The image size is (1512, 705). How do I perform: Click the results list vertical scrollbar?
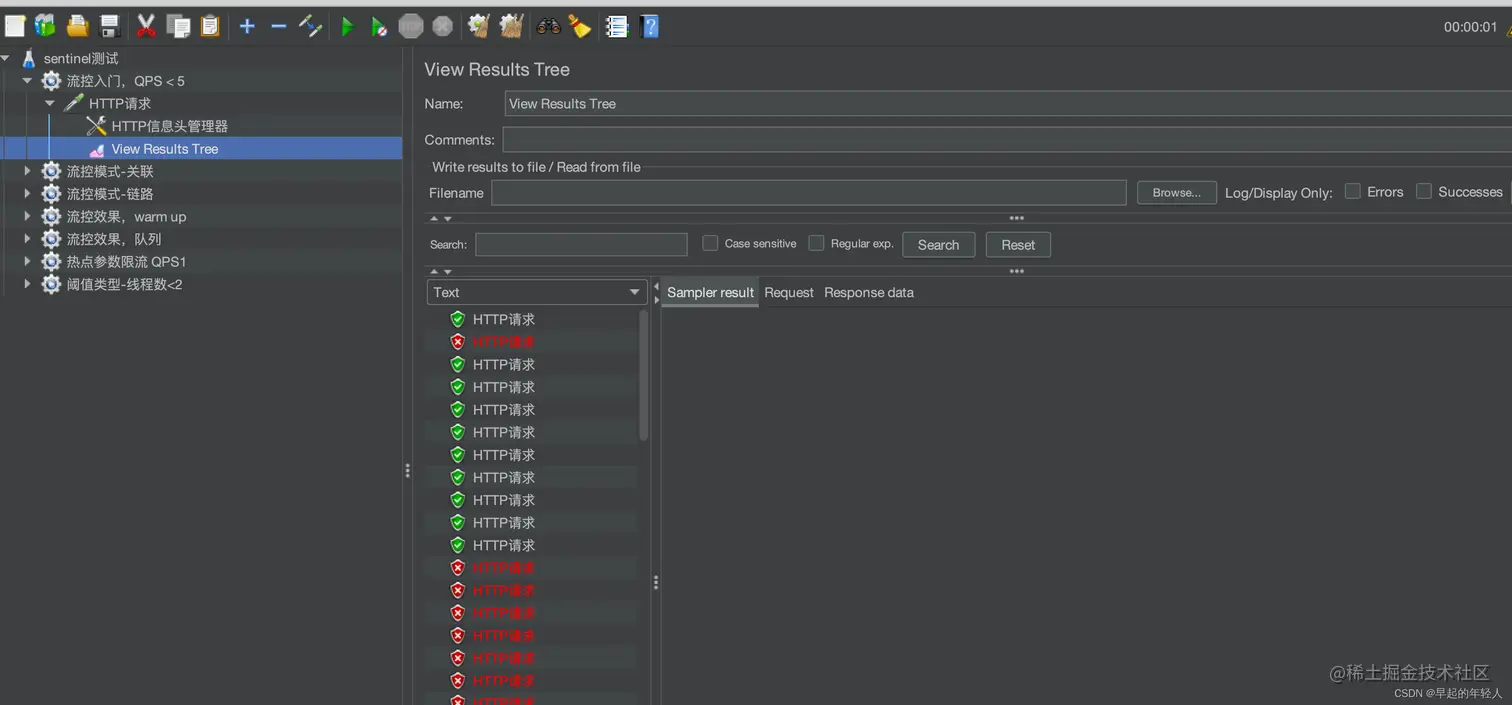643,375
